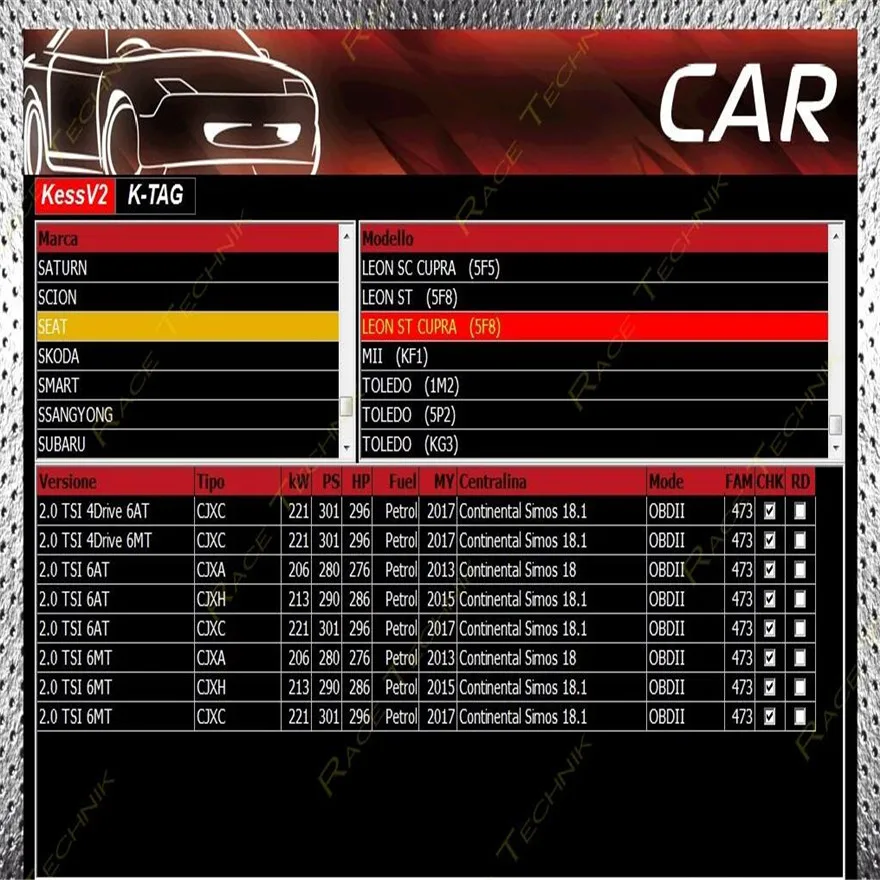Viewport: 880px width, 880px height.
Task: Switch to the KessV2 tab
Action: pos(75,195)
